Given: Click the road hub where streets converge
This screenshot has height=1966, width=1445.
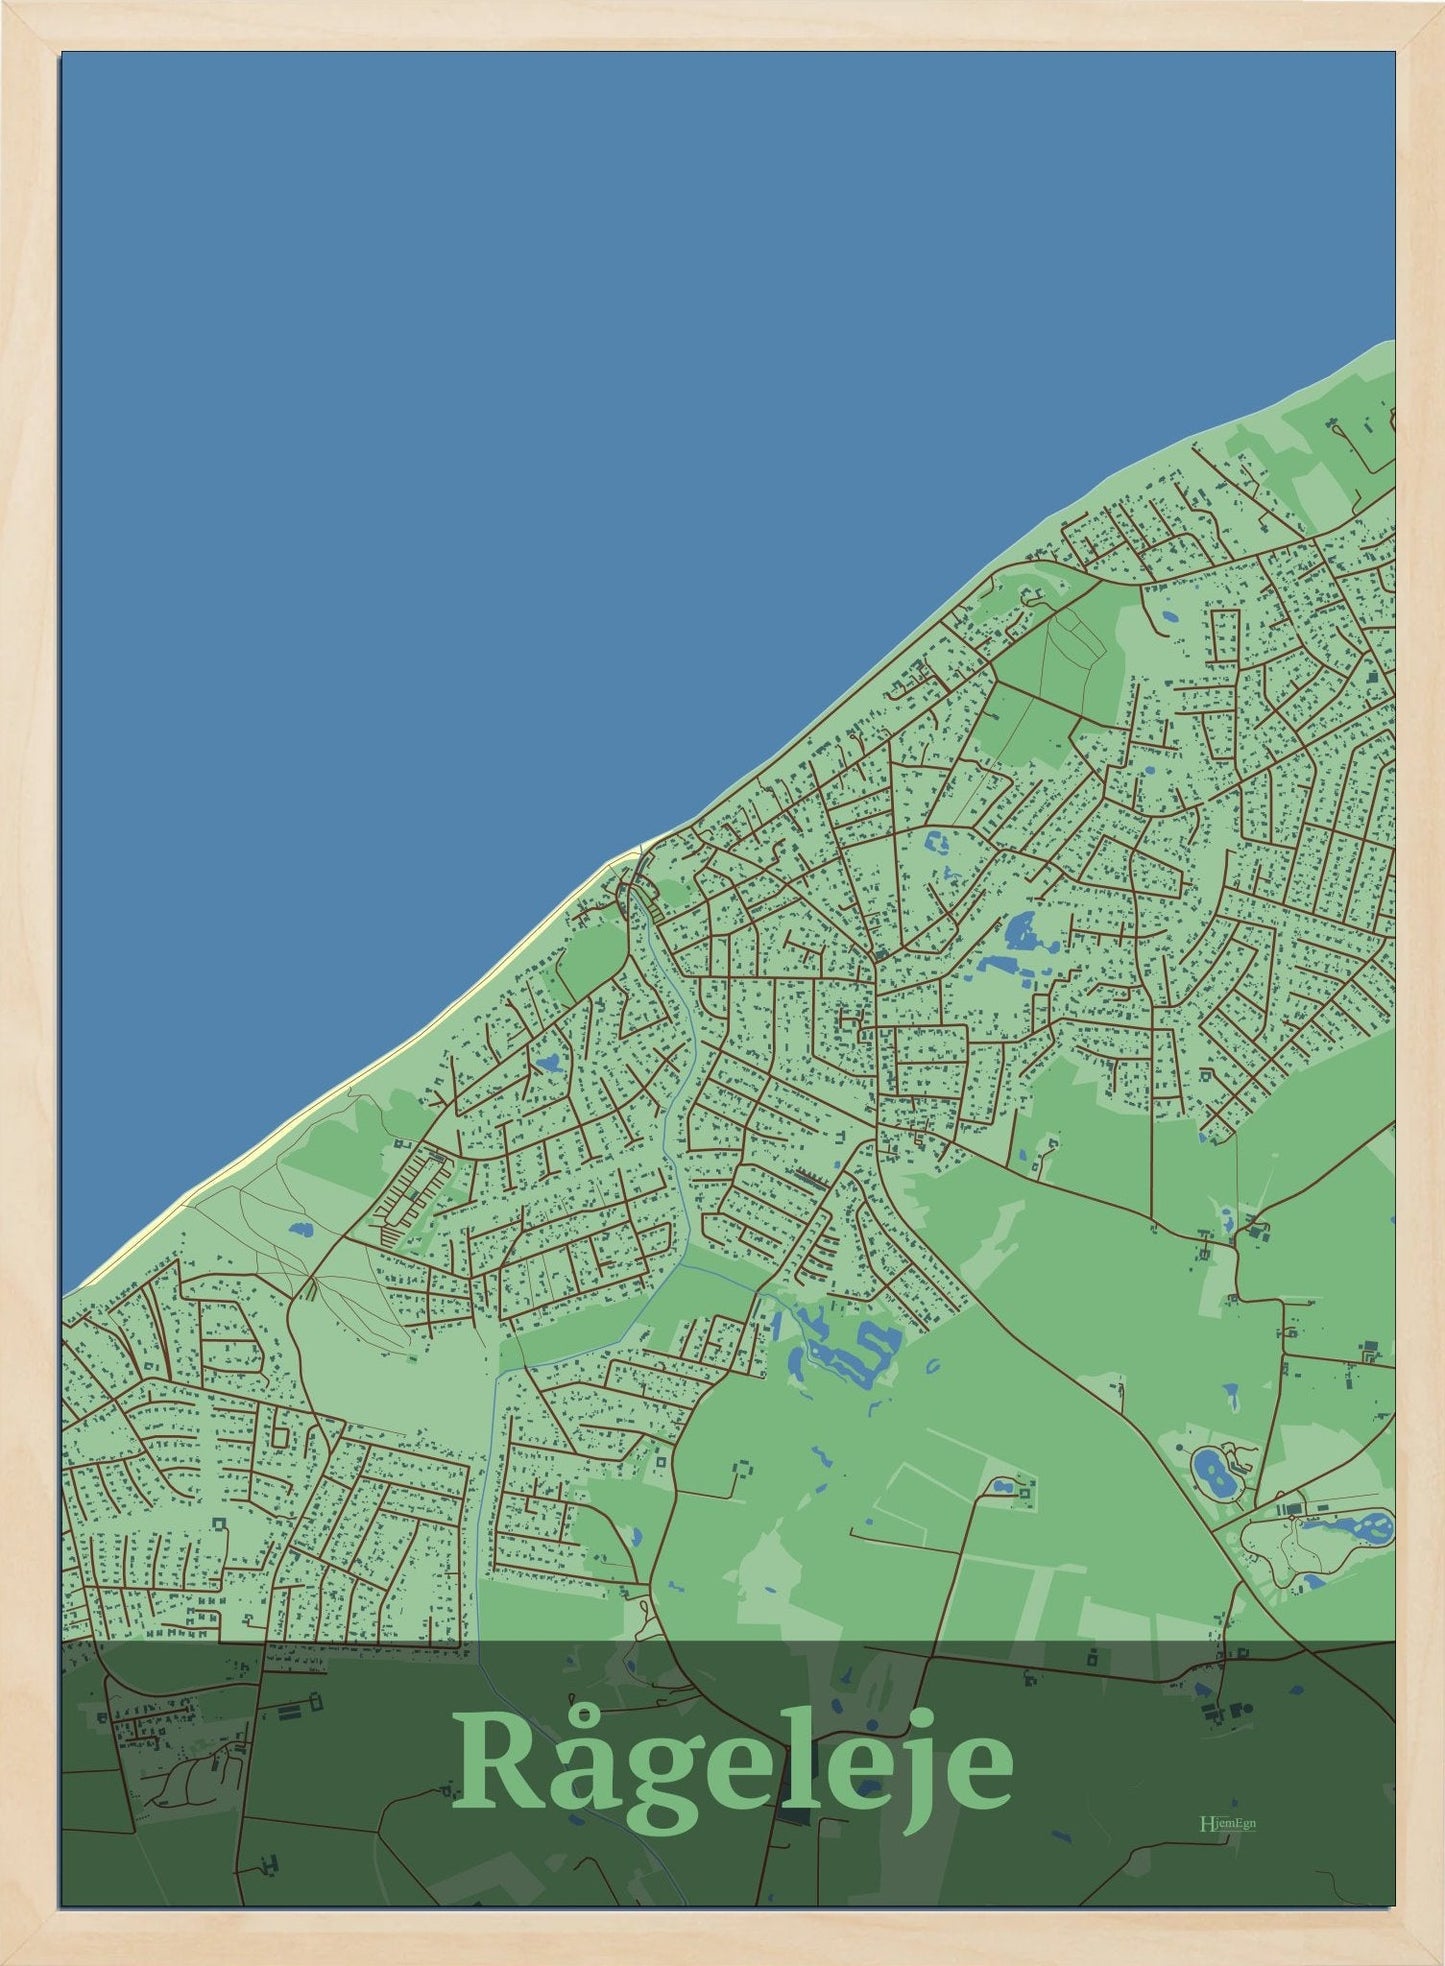Looking at the screenshot, I should click(876, 955).
